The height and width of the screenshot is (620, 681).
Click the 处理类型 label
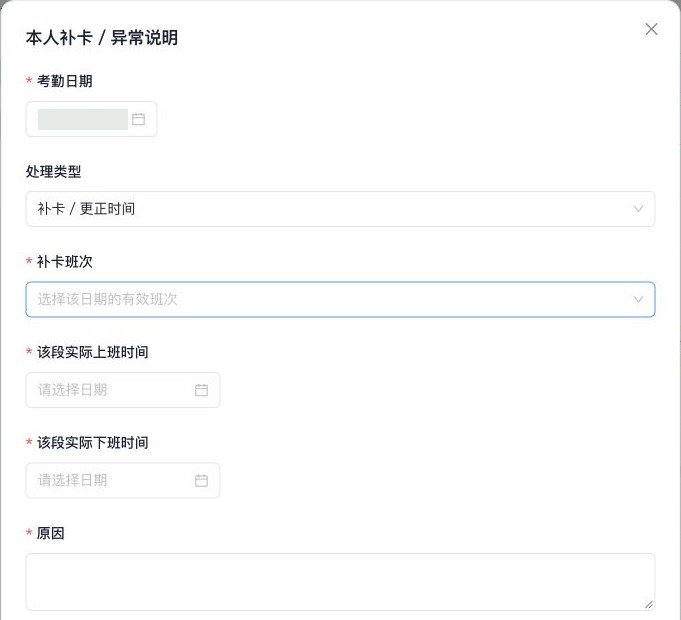(53, 171)
